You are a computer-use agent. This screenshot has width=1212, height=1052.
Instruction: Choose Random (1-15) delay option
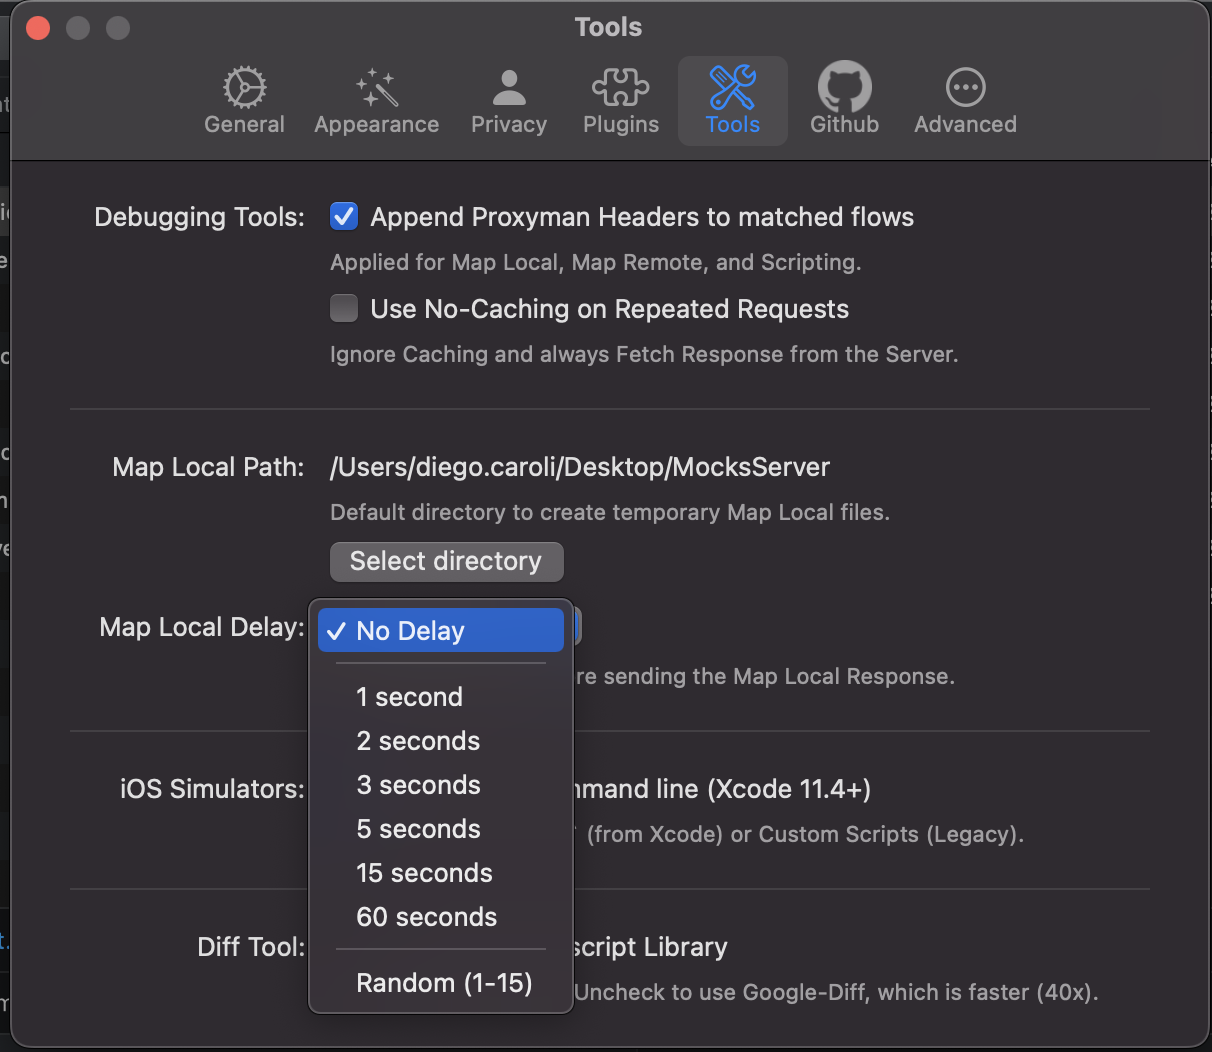tap(441, 983)
